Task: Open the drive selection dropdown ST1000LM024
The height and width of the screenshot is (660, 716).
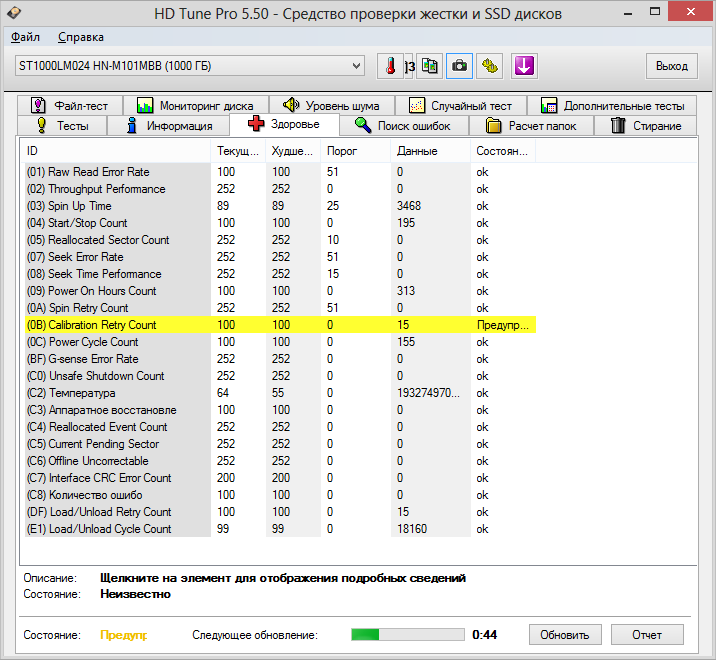Action: pos(190,66)
